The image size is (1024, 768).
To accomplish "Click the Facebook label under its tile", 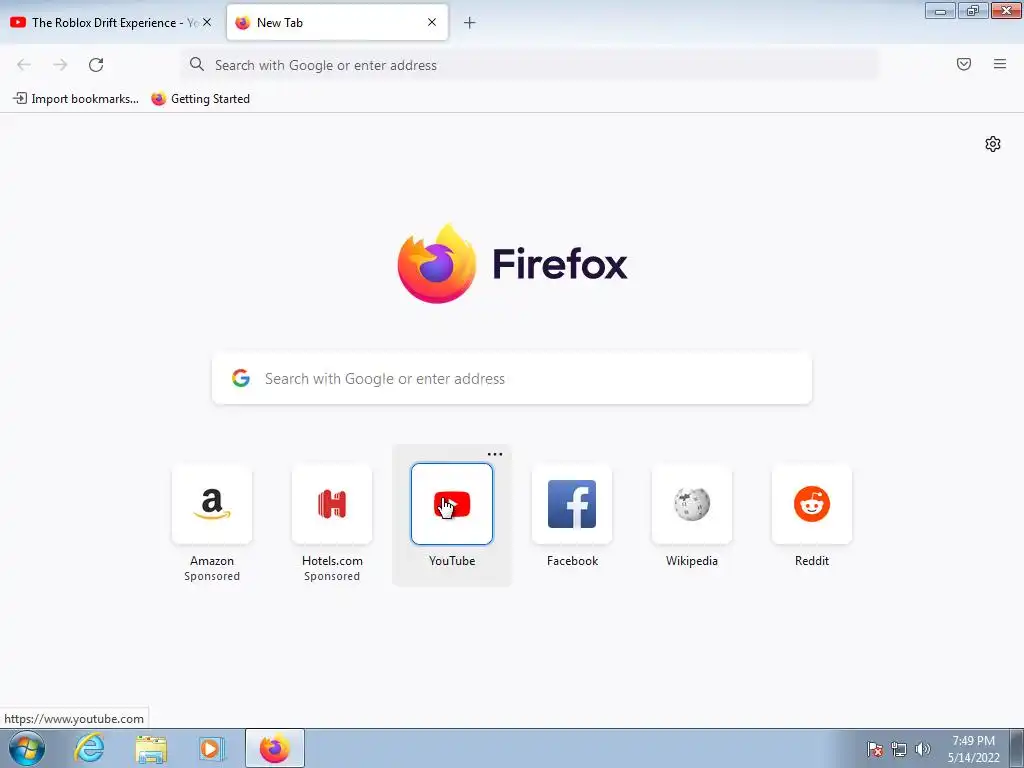I will pos(572,561).
